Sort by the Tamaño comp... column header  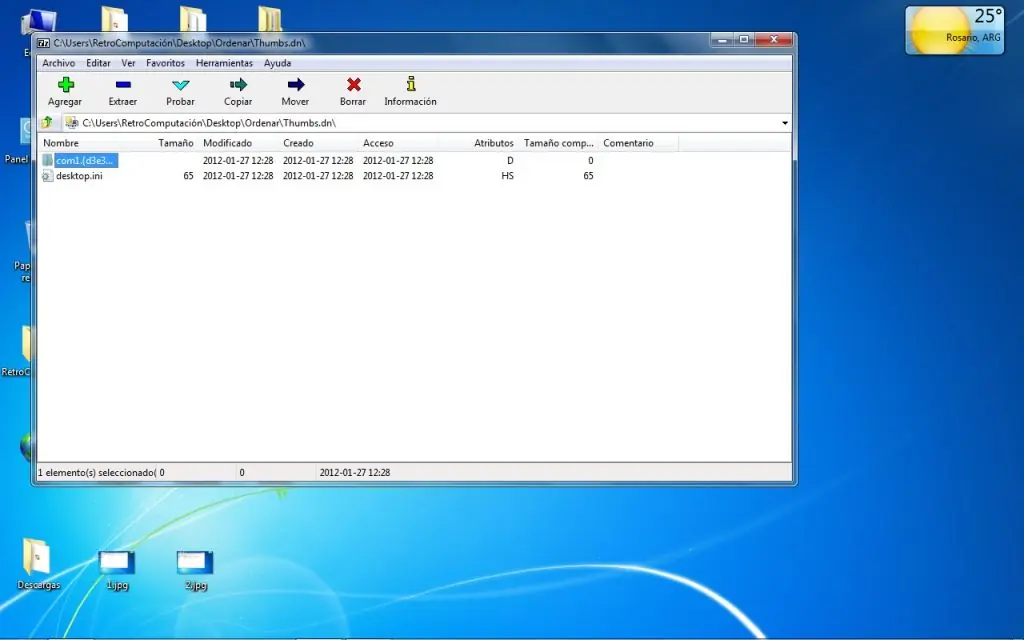[x=558, y=143]
